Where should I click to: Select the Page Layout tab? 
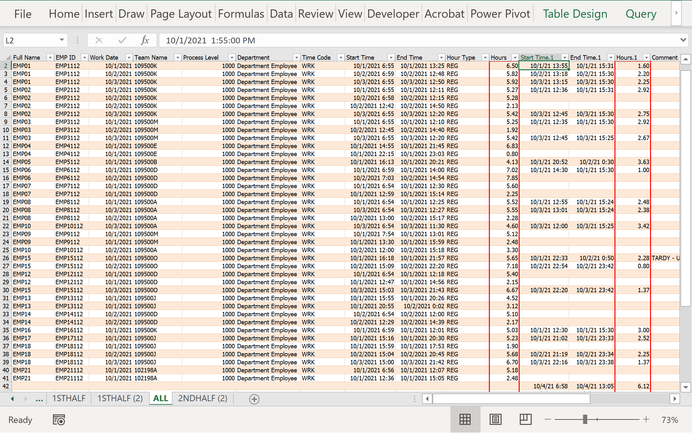[x=181, y=14]
